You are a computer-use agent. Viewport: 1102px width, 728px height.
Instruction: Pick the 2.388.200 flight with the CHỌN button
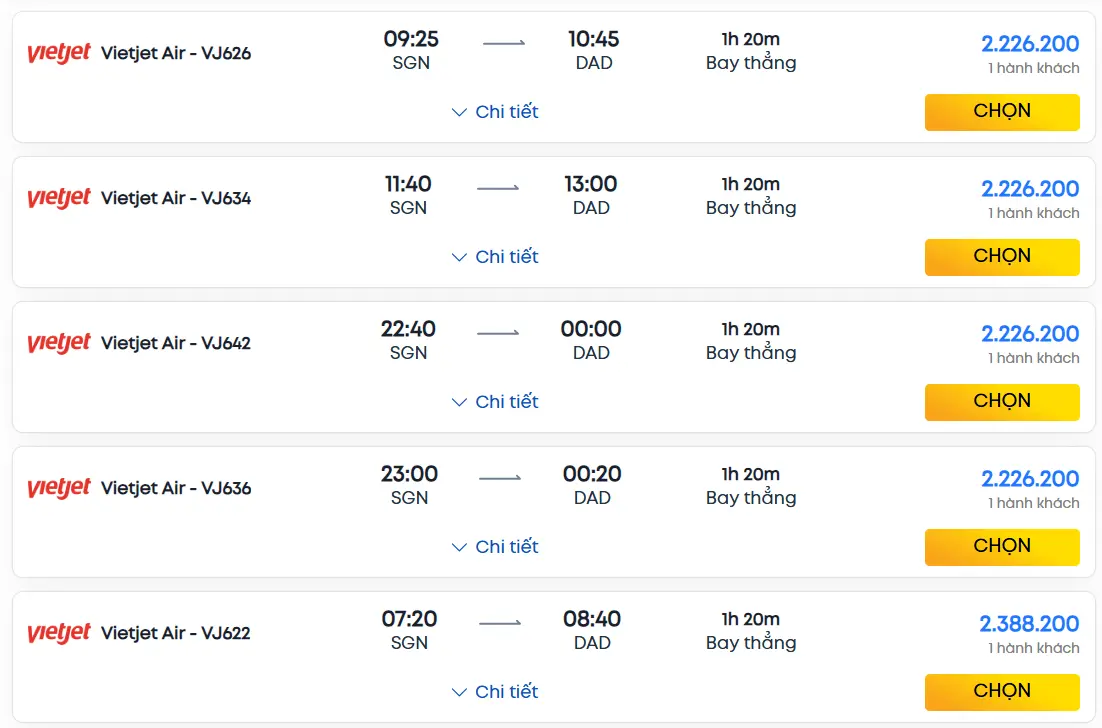coord(1002,692)
